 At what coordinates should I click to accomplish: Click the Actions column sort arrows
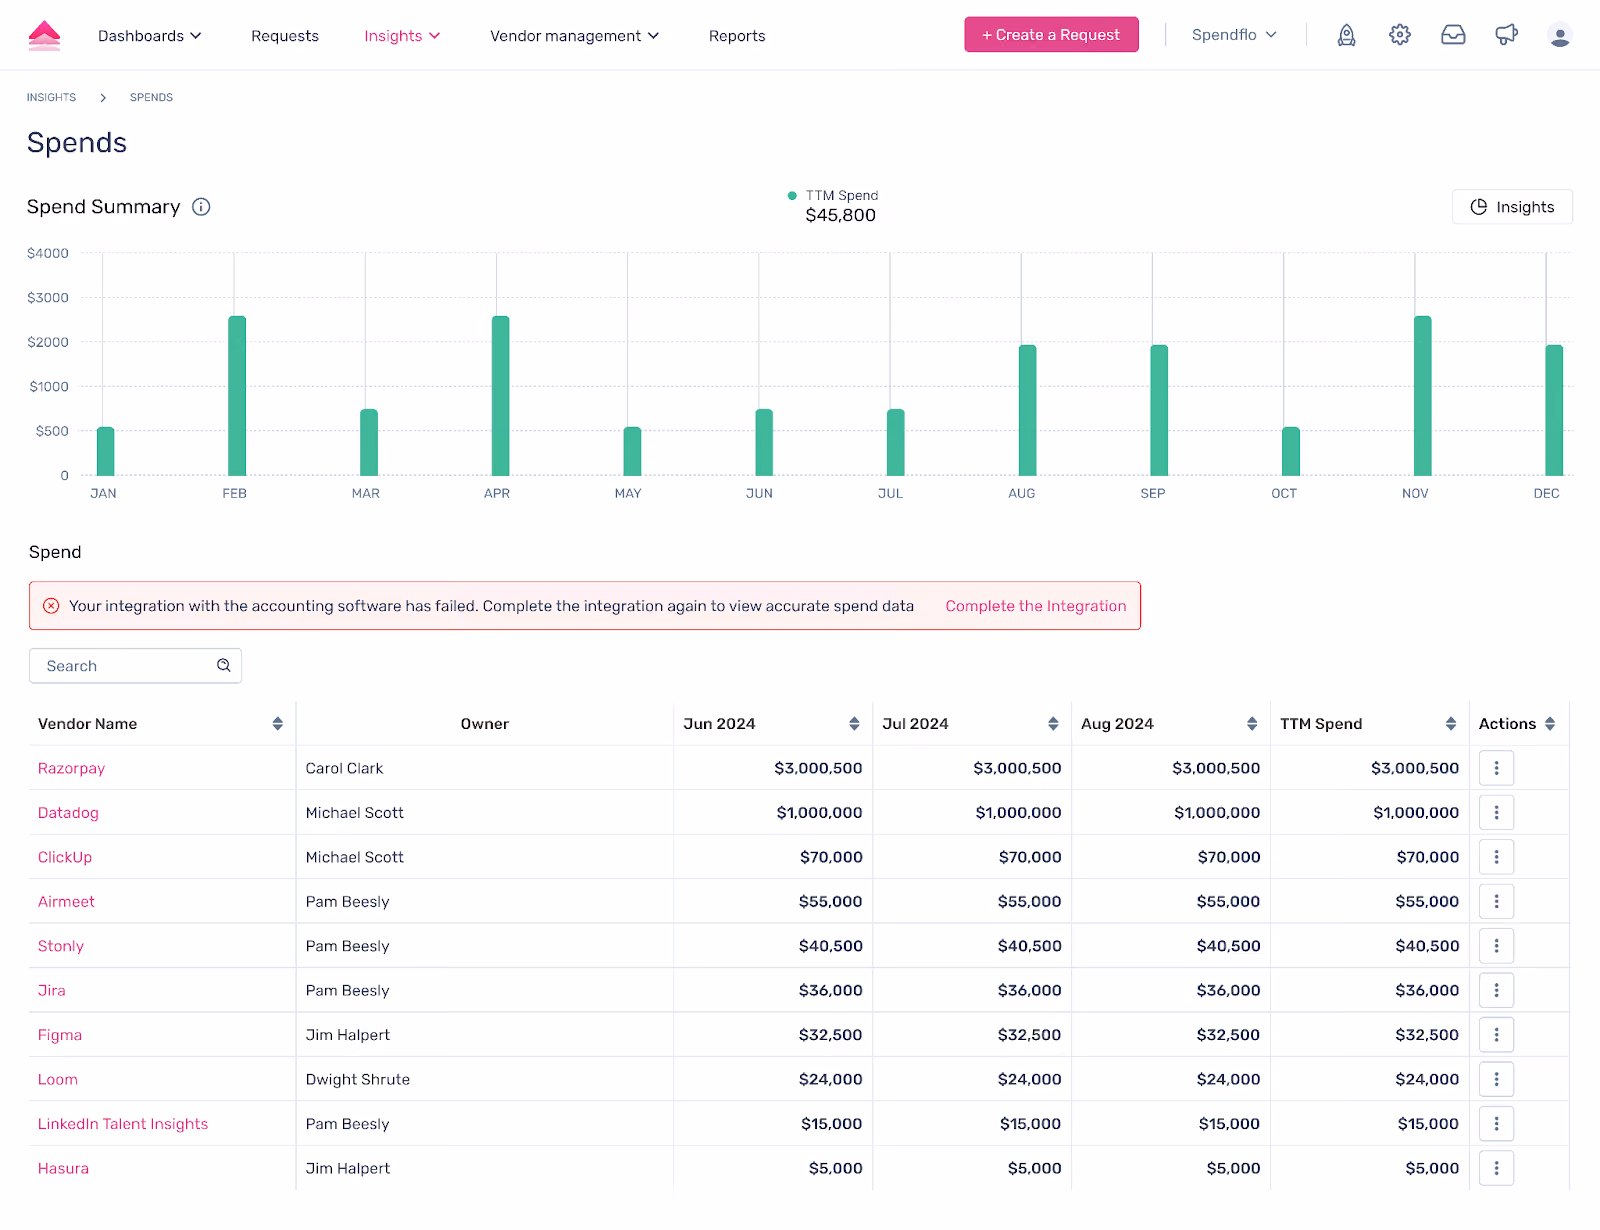1550,724
